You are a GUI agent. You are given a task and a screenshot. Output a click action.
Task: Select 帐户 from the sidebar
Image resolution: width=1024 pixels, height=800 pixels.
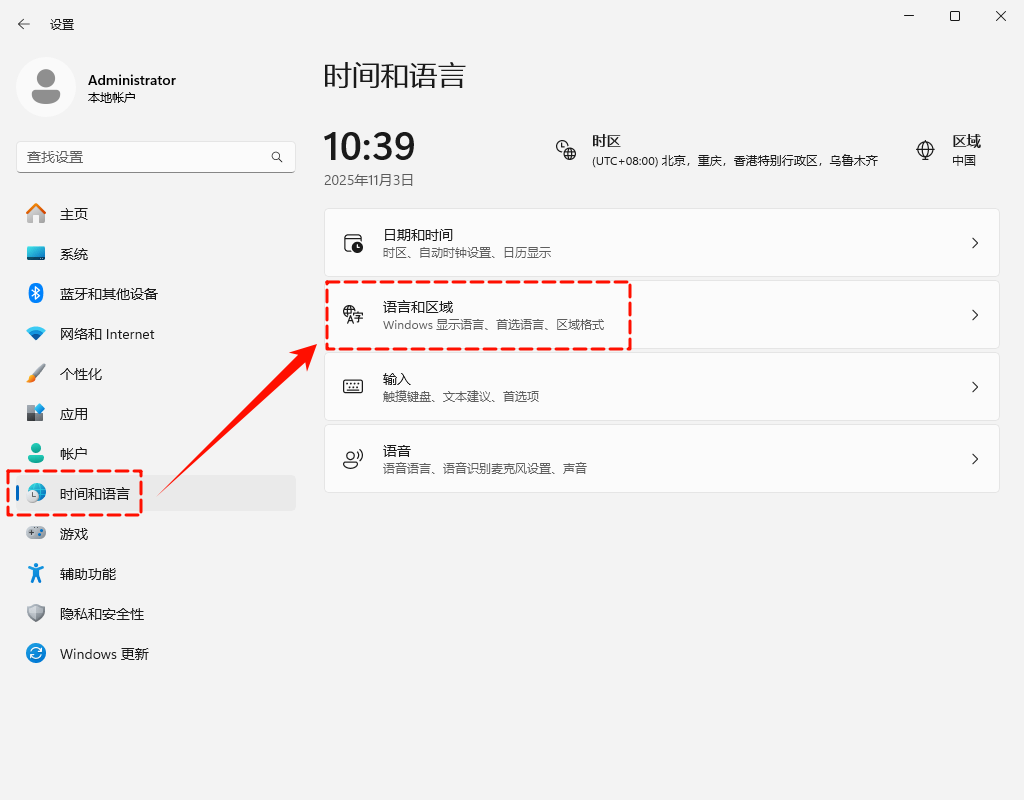pyautogui.click(x=72, y=453)
